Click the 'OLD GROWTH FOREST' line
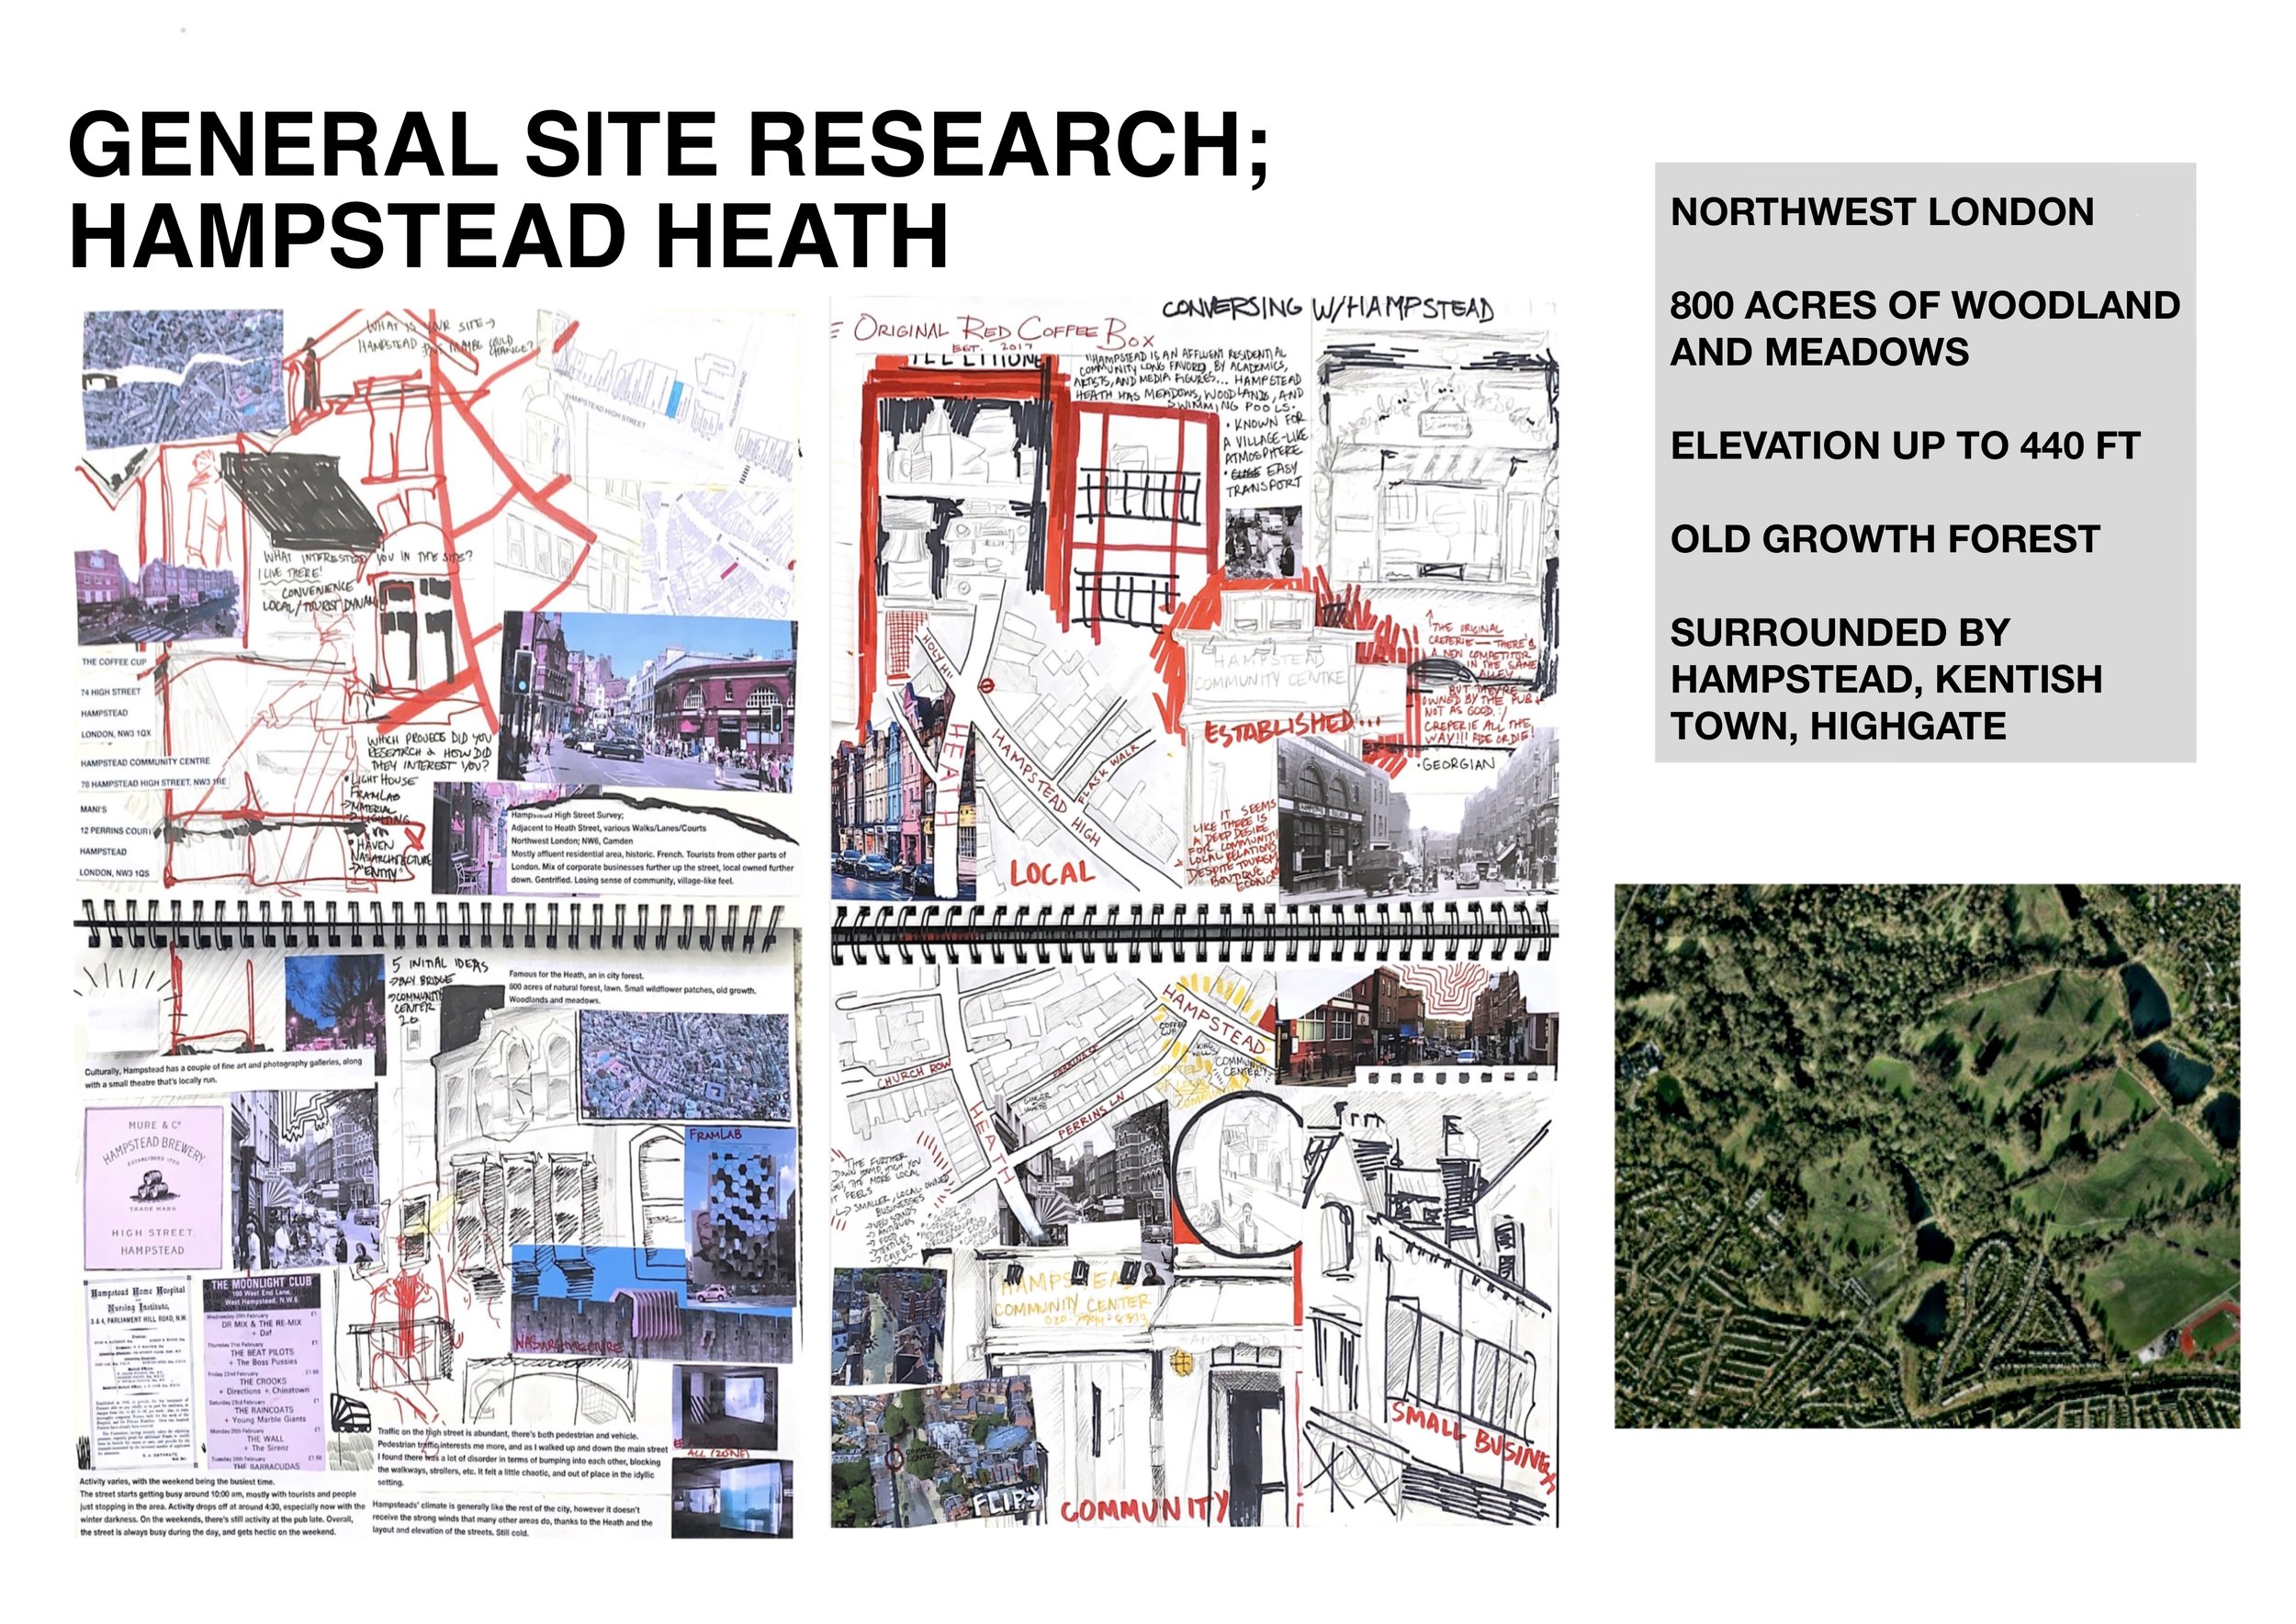Image resolution: width=2296 pixels, height=1624 pixels. pos(1884,539)
